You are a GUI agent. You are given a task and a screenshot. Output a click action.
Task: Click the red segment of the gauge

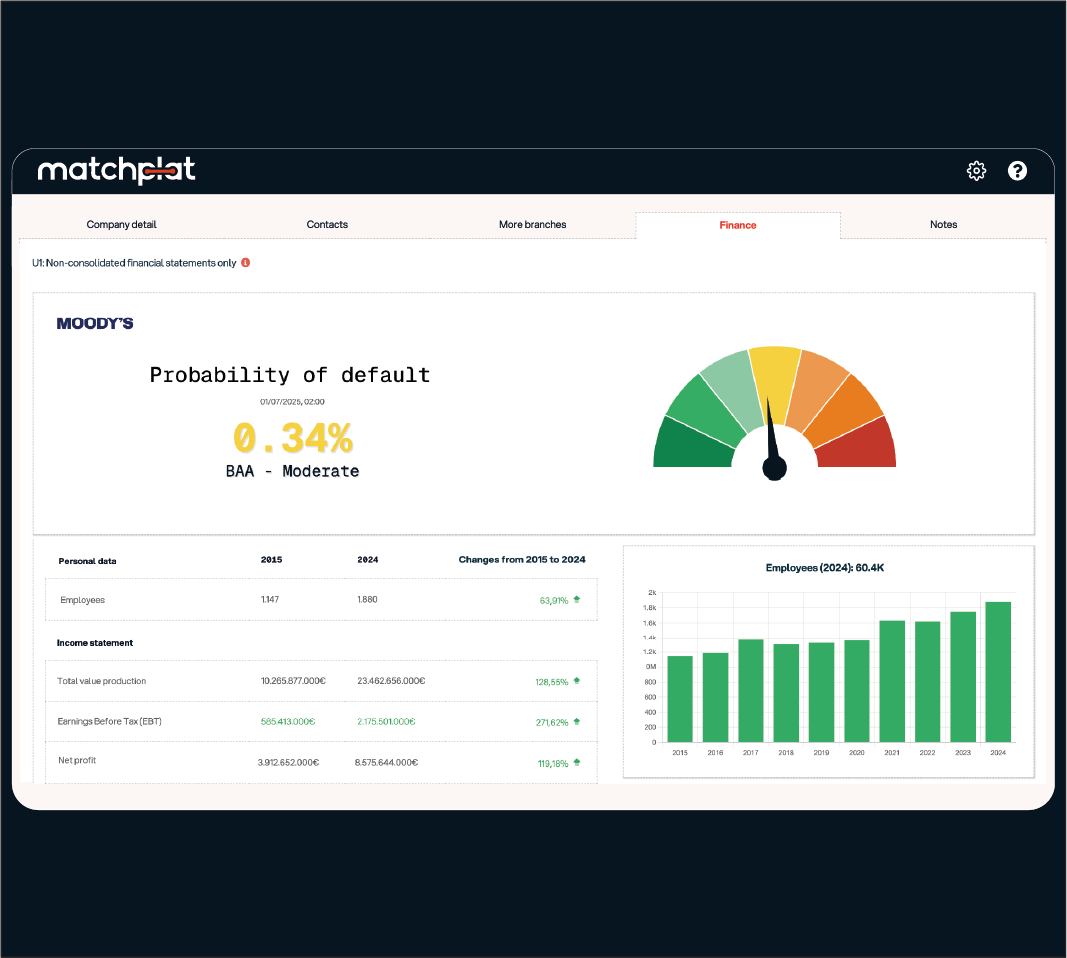(860, 447)
